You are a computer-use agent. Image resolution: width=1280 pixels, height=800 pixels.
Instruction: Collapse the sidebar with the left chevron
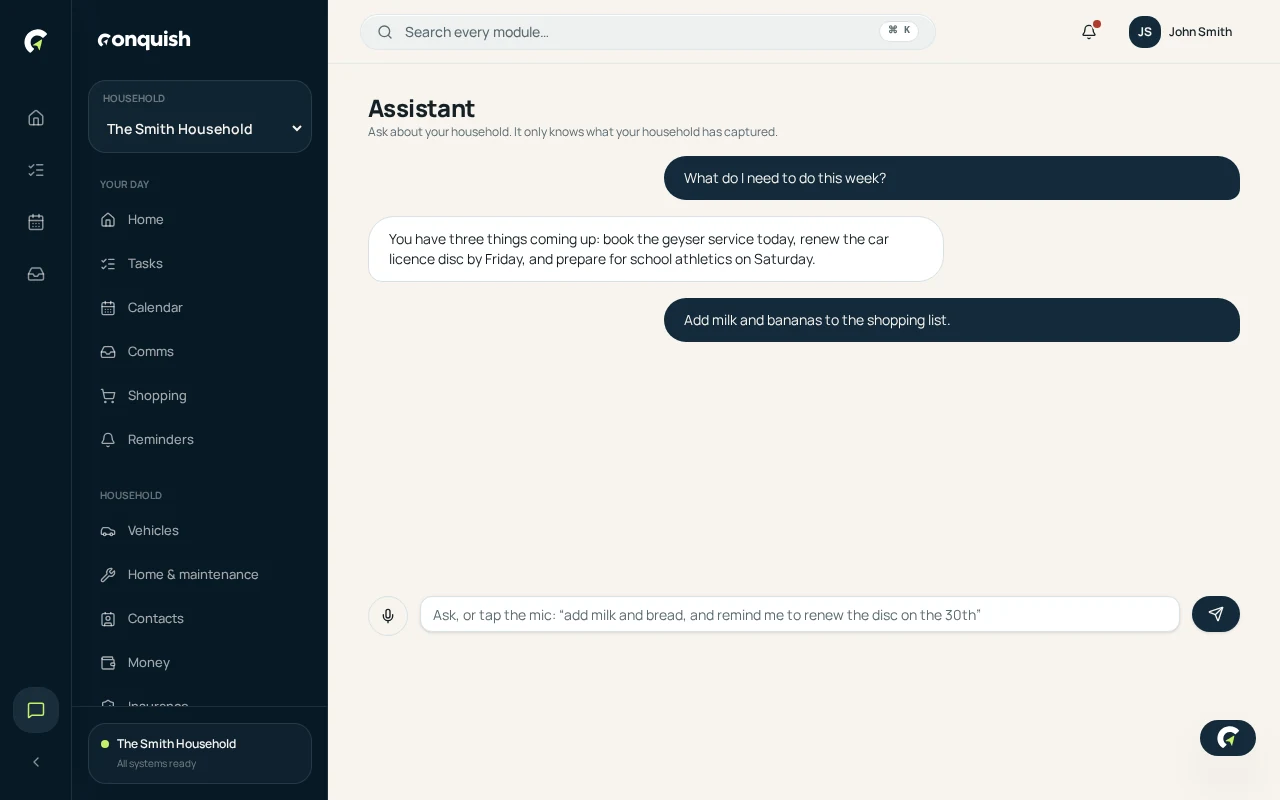pos(36,762)
